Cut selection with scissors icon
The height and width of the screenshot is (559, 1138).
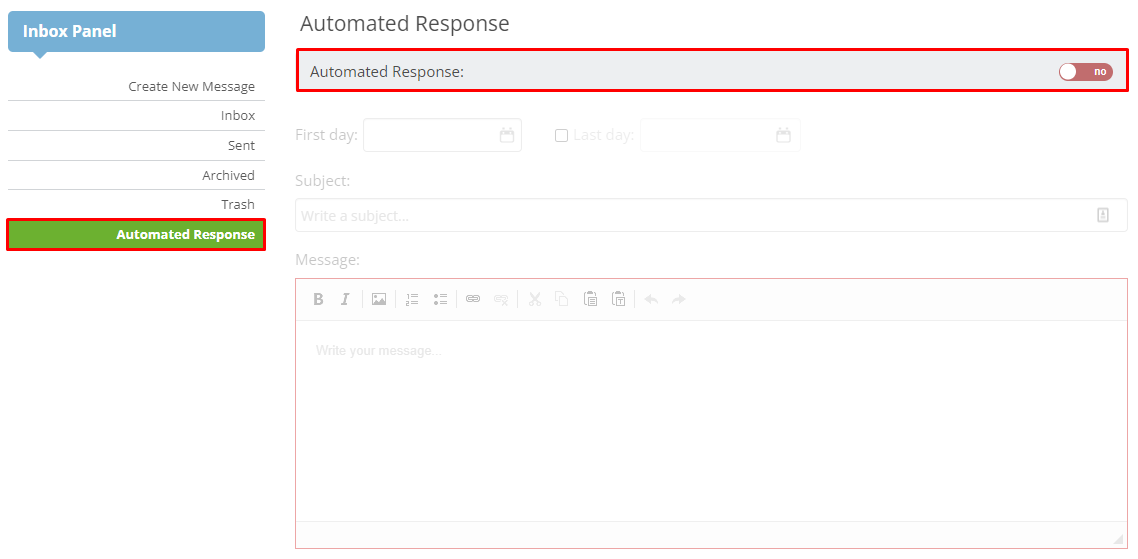point(535,299)
